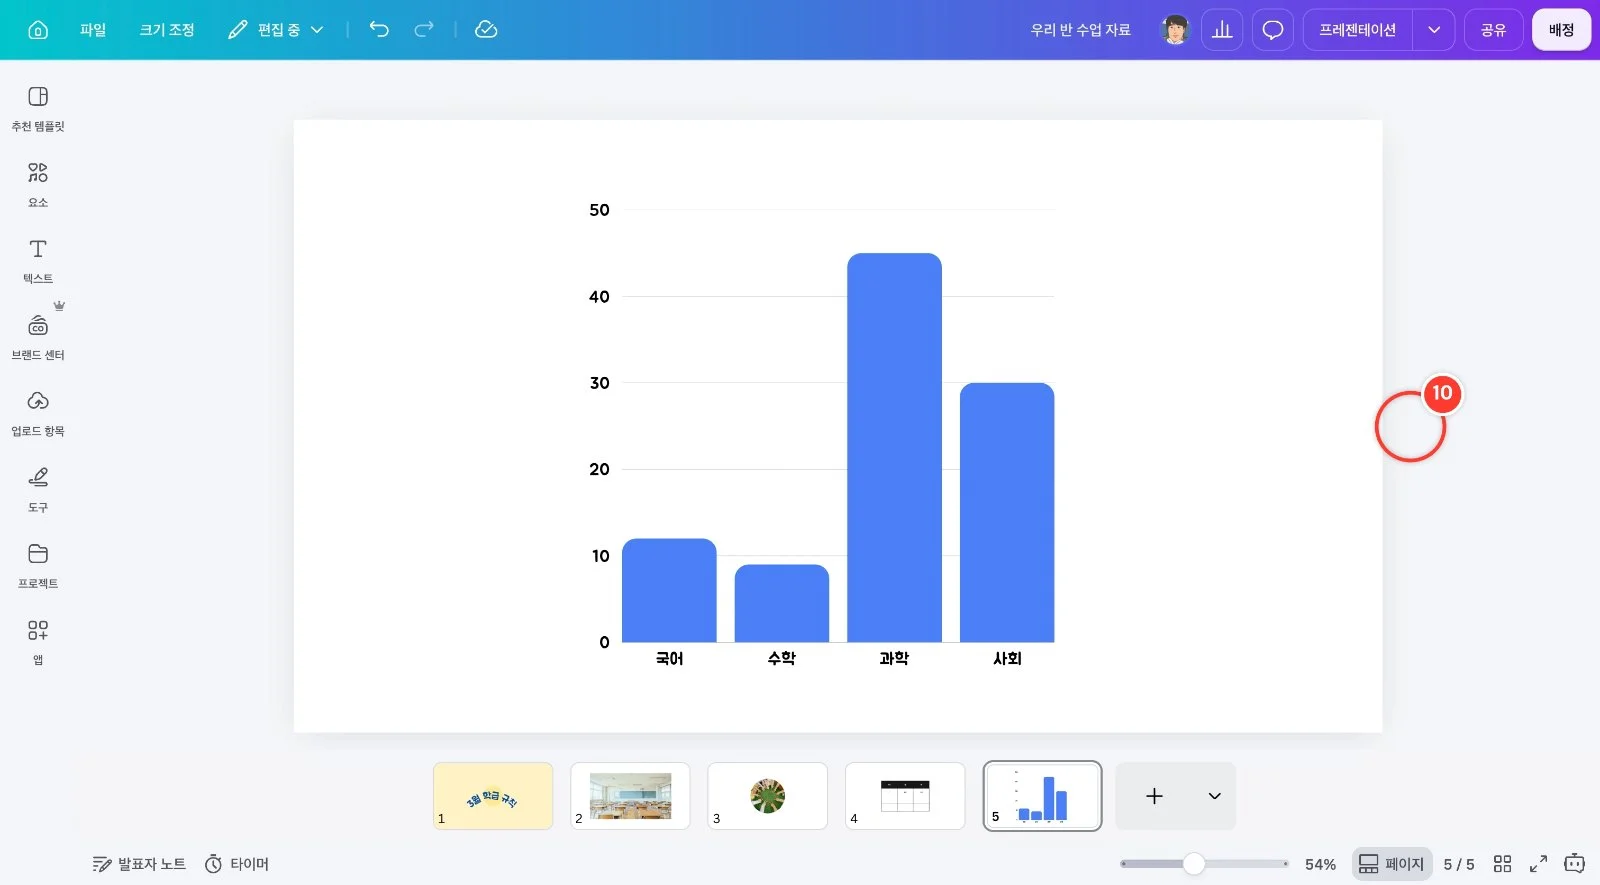Select page 4 table thumbnail
Screen dimensions: 1600x885
[905, 796]
